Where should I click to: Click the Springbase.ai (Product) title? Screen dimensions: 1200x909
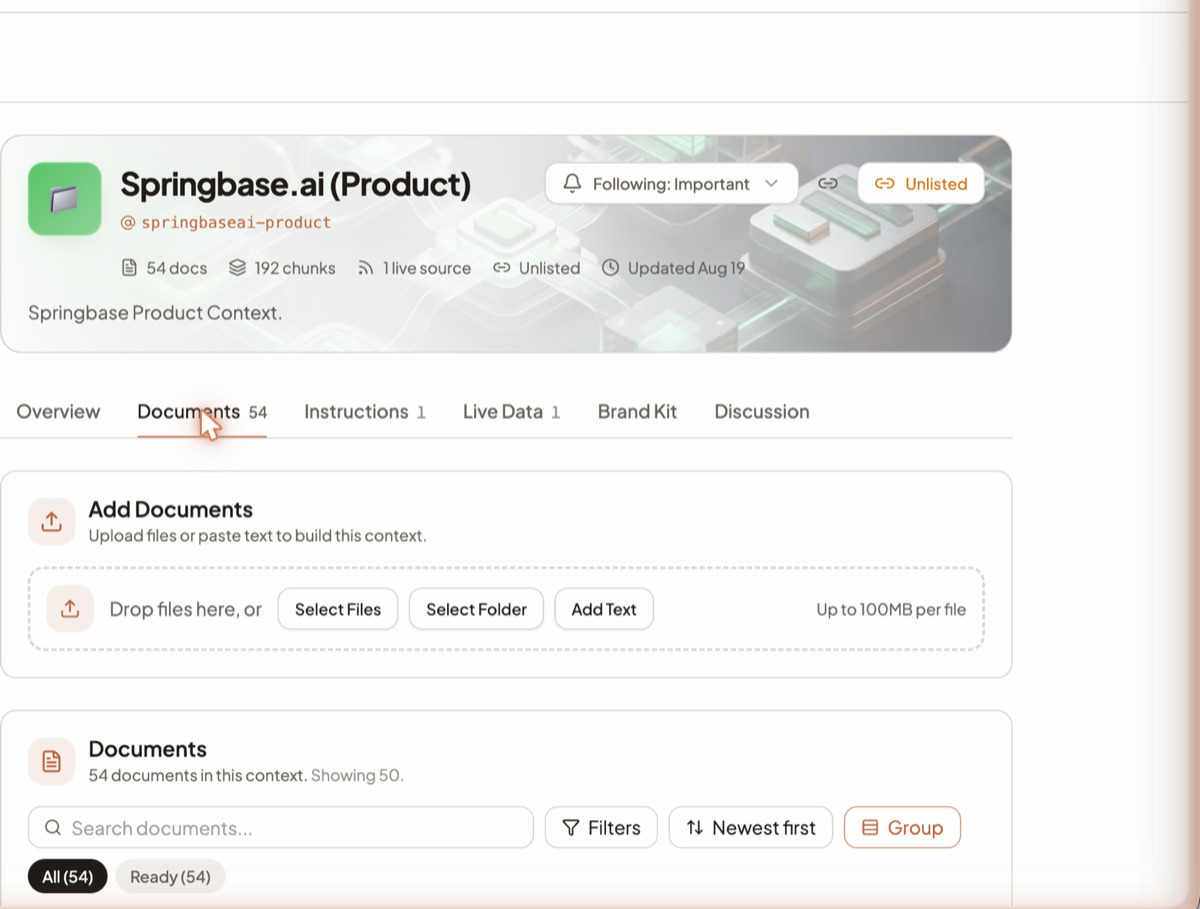296,184
